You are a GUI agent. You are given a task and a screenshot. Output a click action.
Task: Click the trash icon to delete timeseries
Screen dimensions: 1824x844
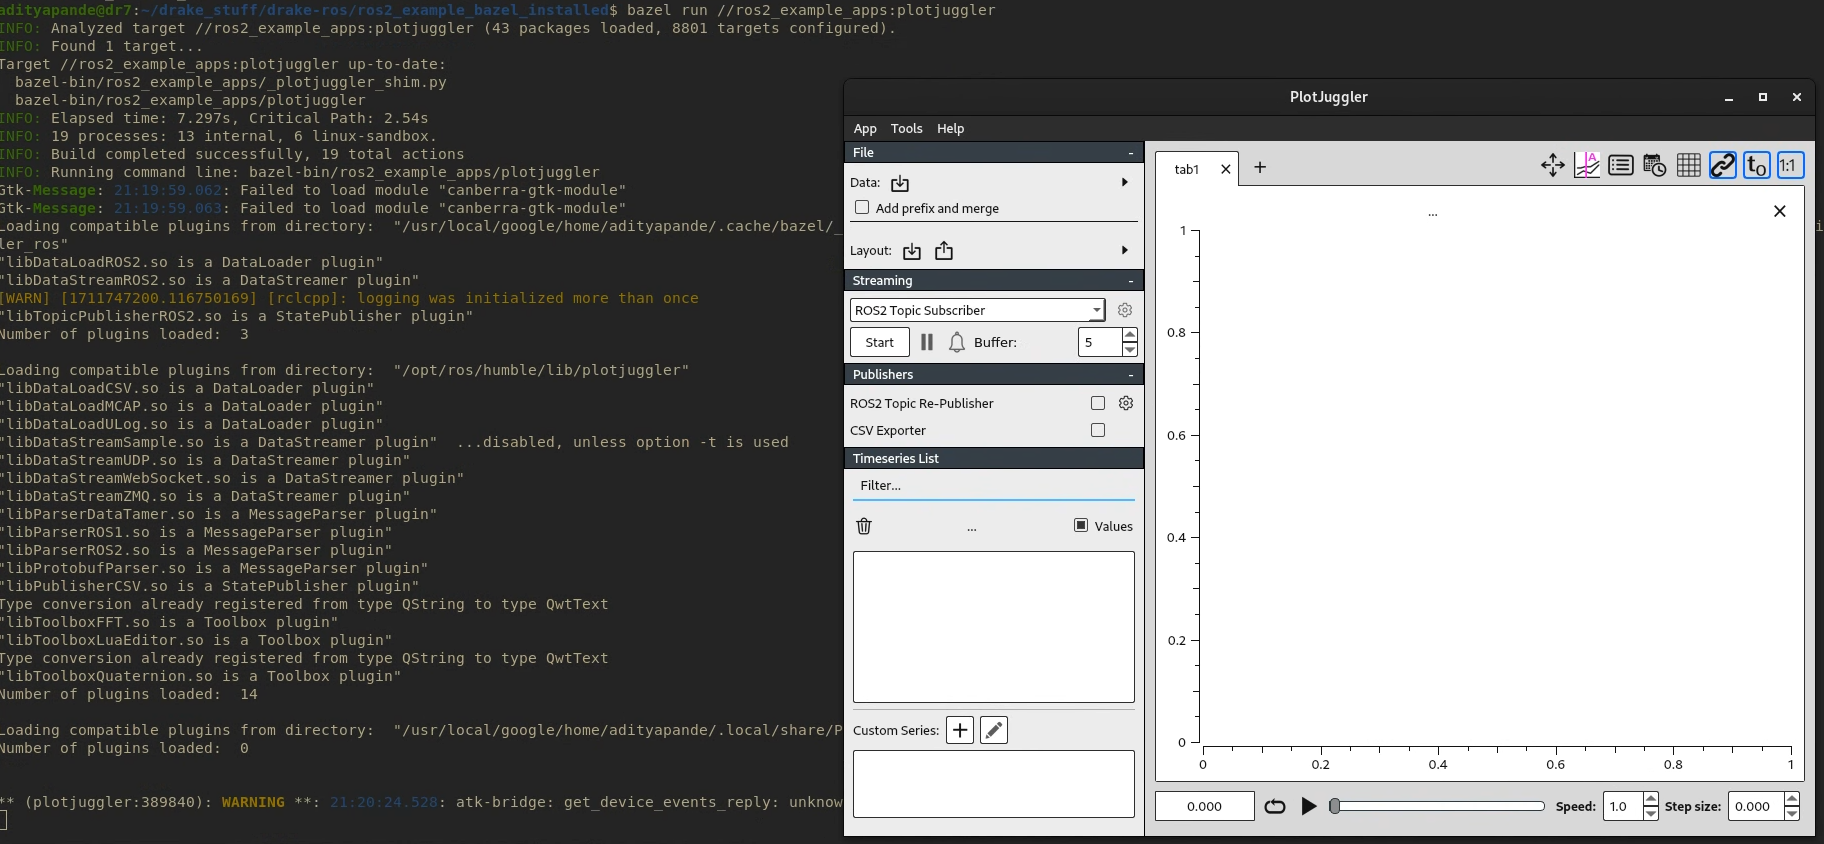pyautogui.click(x=865, y=526)
